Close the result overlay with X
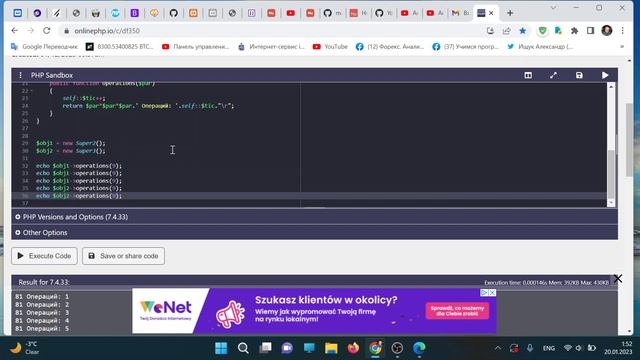This screenshot has height=360, width=640. pyautogui.click(x=618, y=278)
